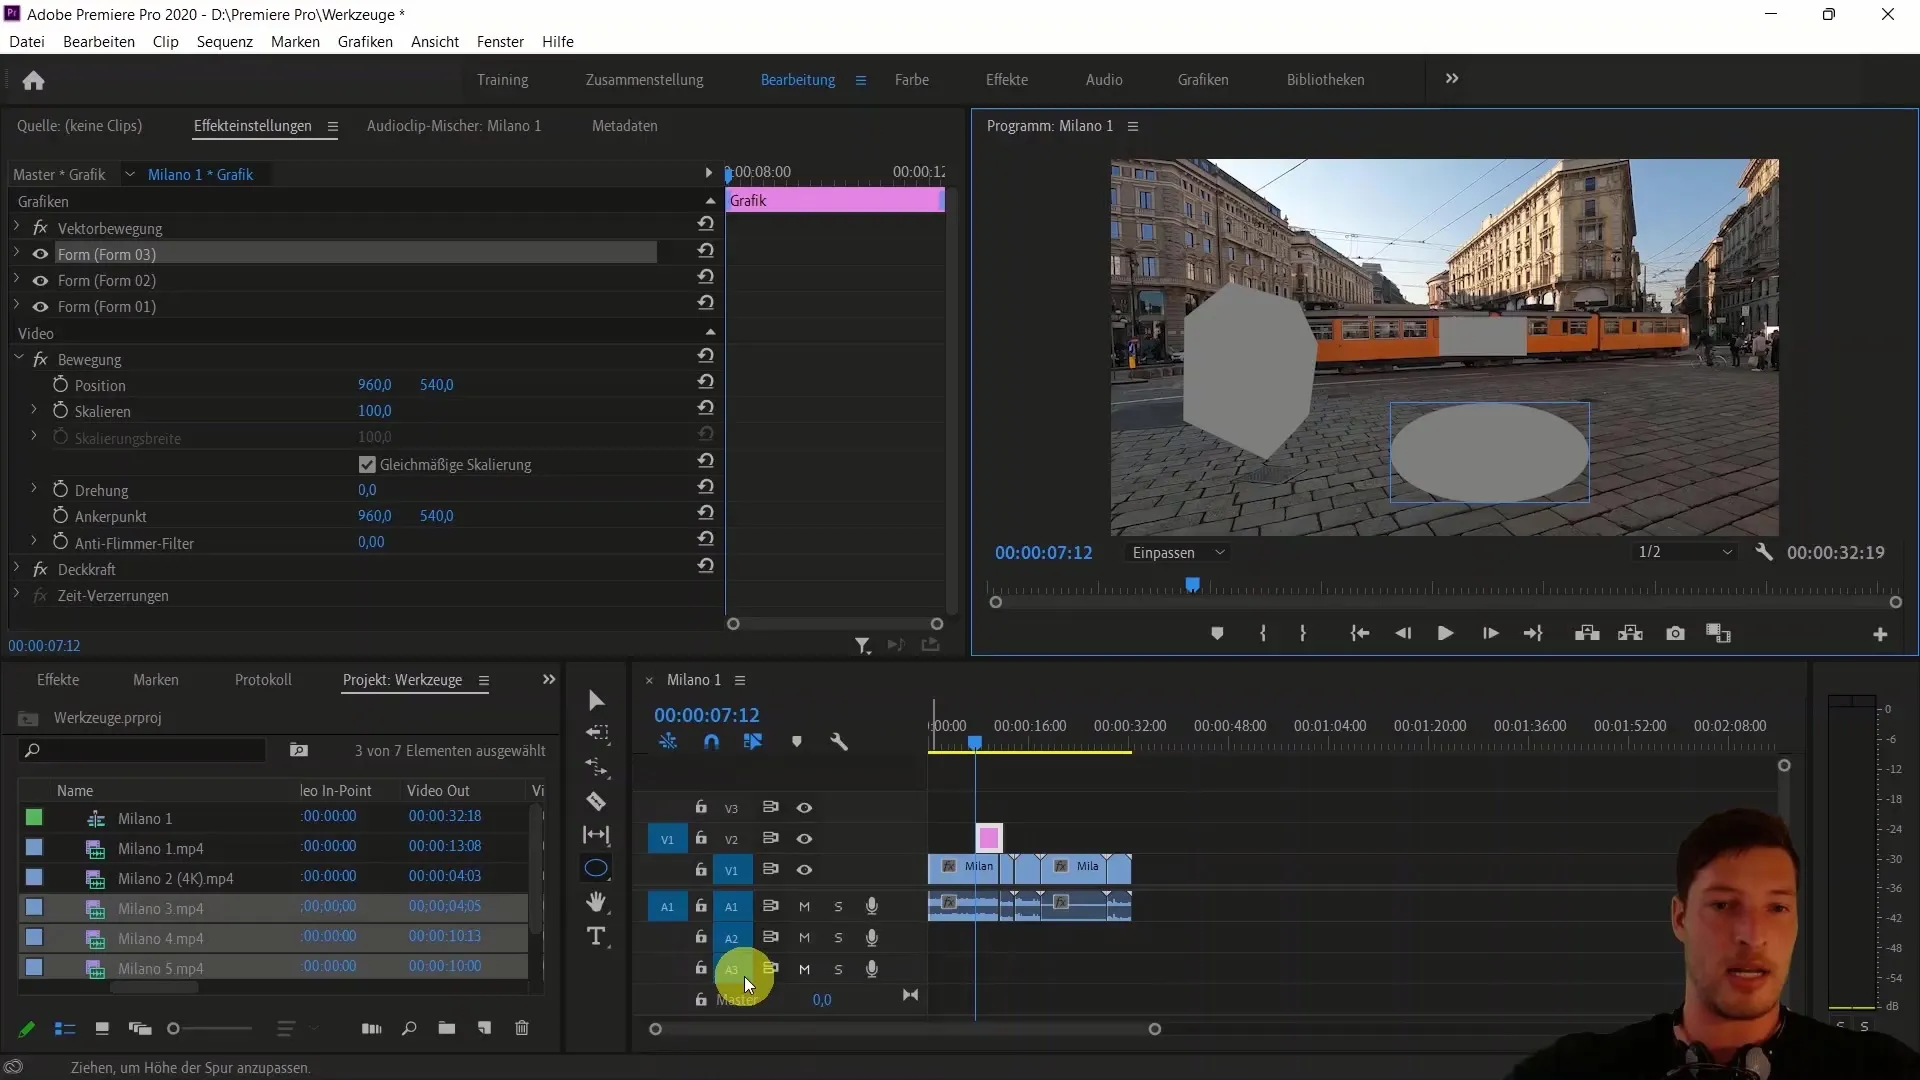Open Master Grafik clip dropdown

[129, 174]
